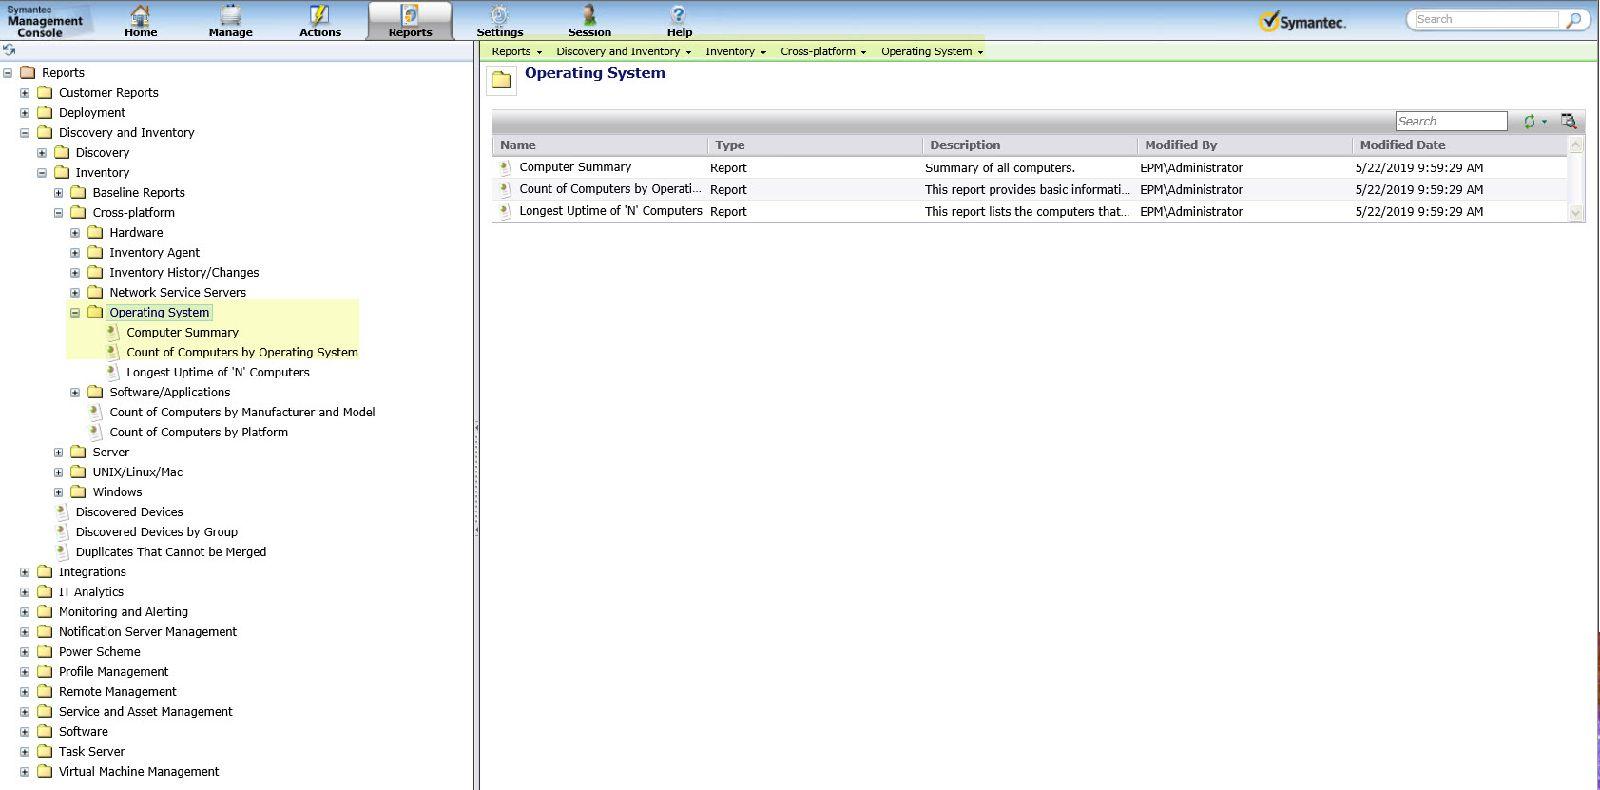Expand the Remote Management folder
This screenshot has width=1600, height=790.
pyautogui.click(x=25, y=693)
